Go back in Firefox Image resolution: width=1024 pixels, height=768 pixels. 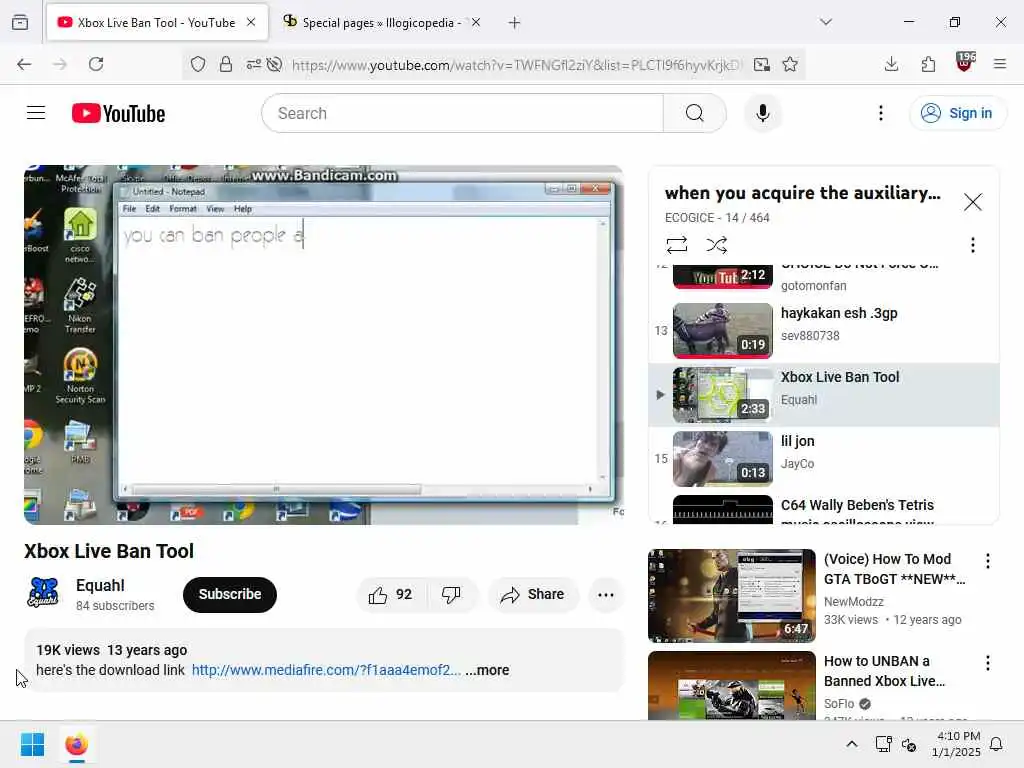24,64
